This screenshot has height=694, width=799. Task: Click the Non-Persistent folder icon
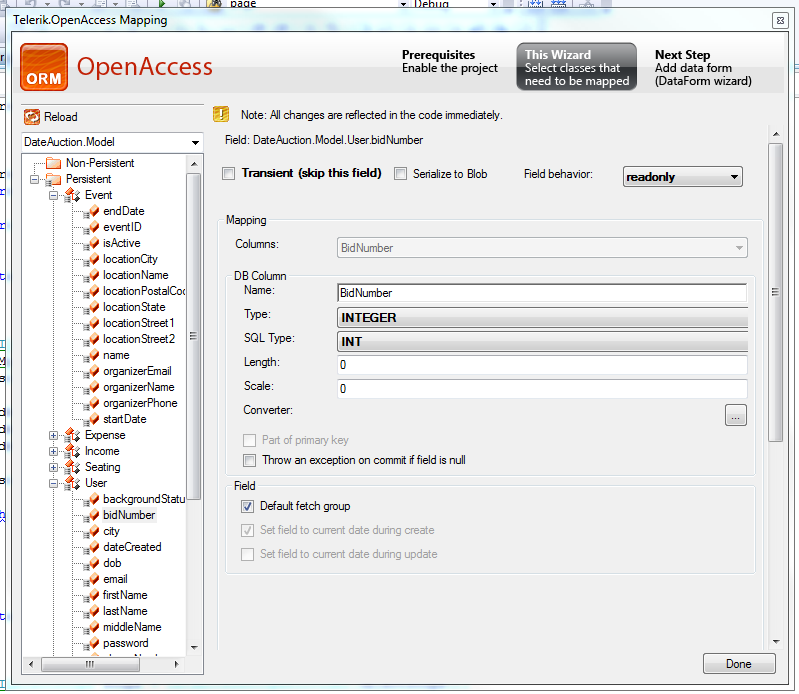[x=53, y=163]
